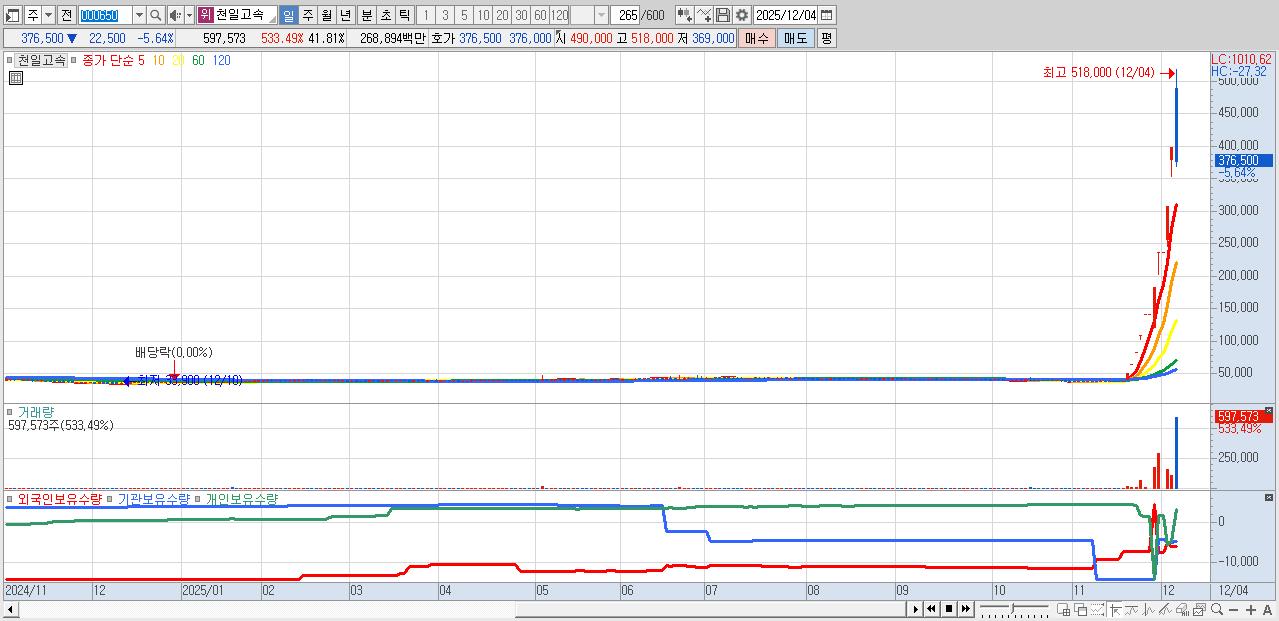Switch to 주 weekly chart period
This screenshot has height=621, width=1279.
(x=307, y=15)
